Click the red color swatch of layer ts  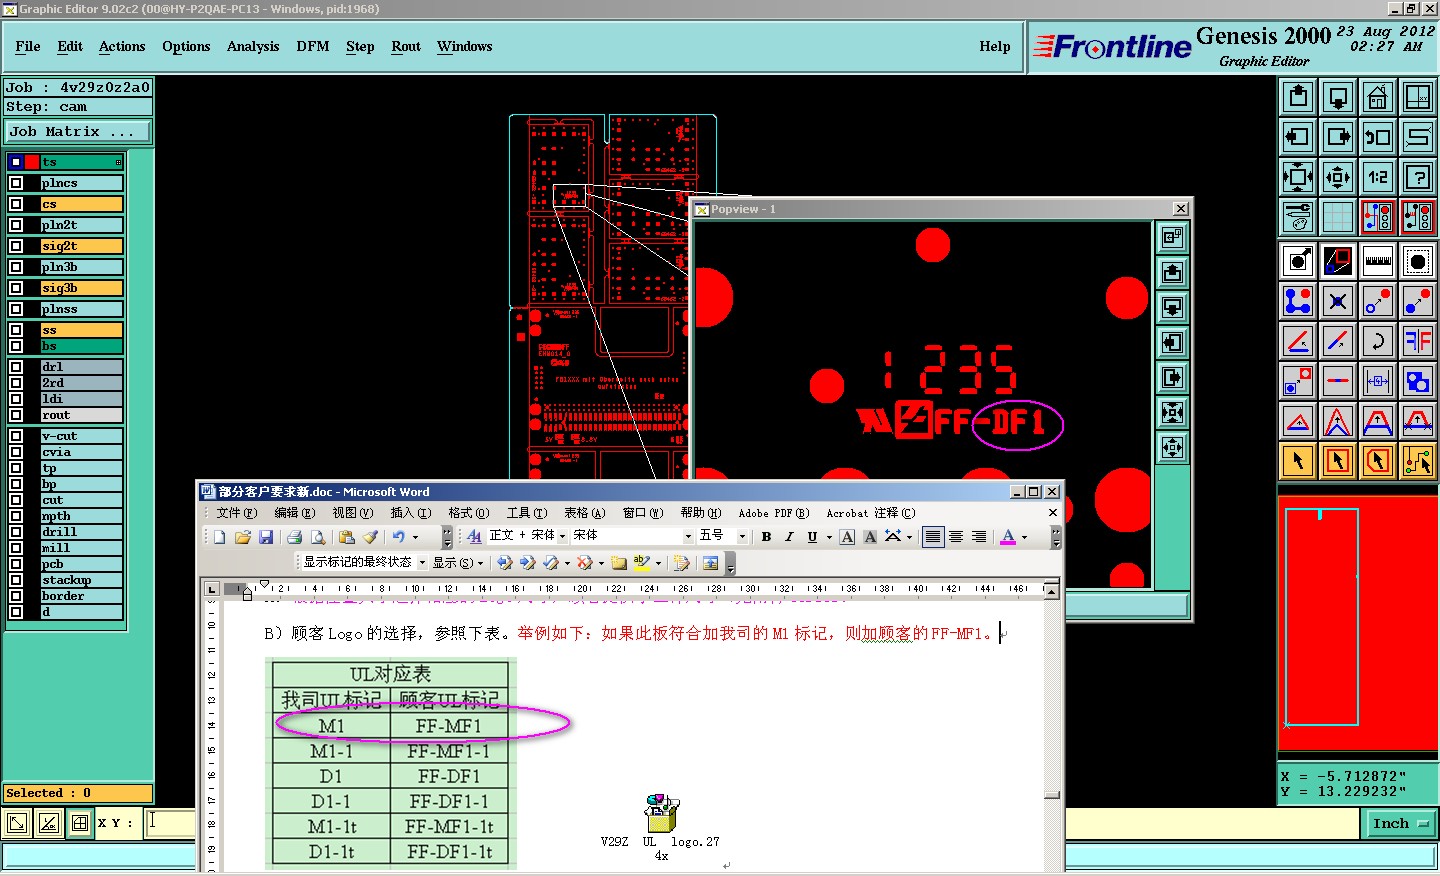[x=32, y=162]
